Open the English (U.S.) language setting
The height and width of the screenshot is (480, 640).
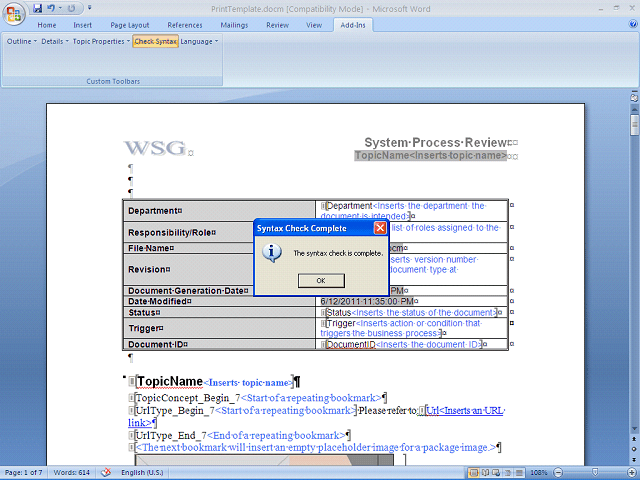(142, 473)
